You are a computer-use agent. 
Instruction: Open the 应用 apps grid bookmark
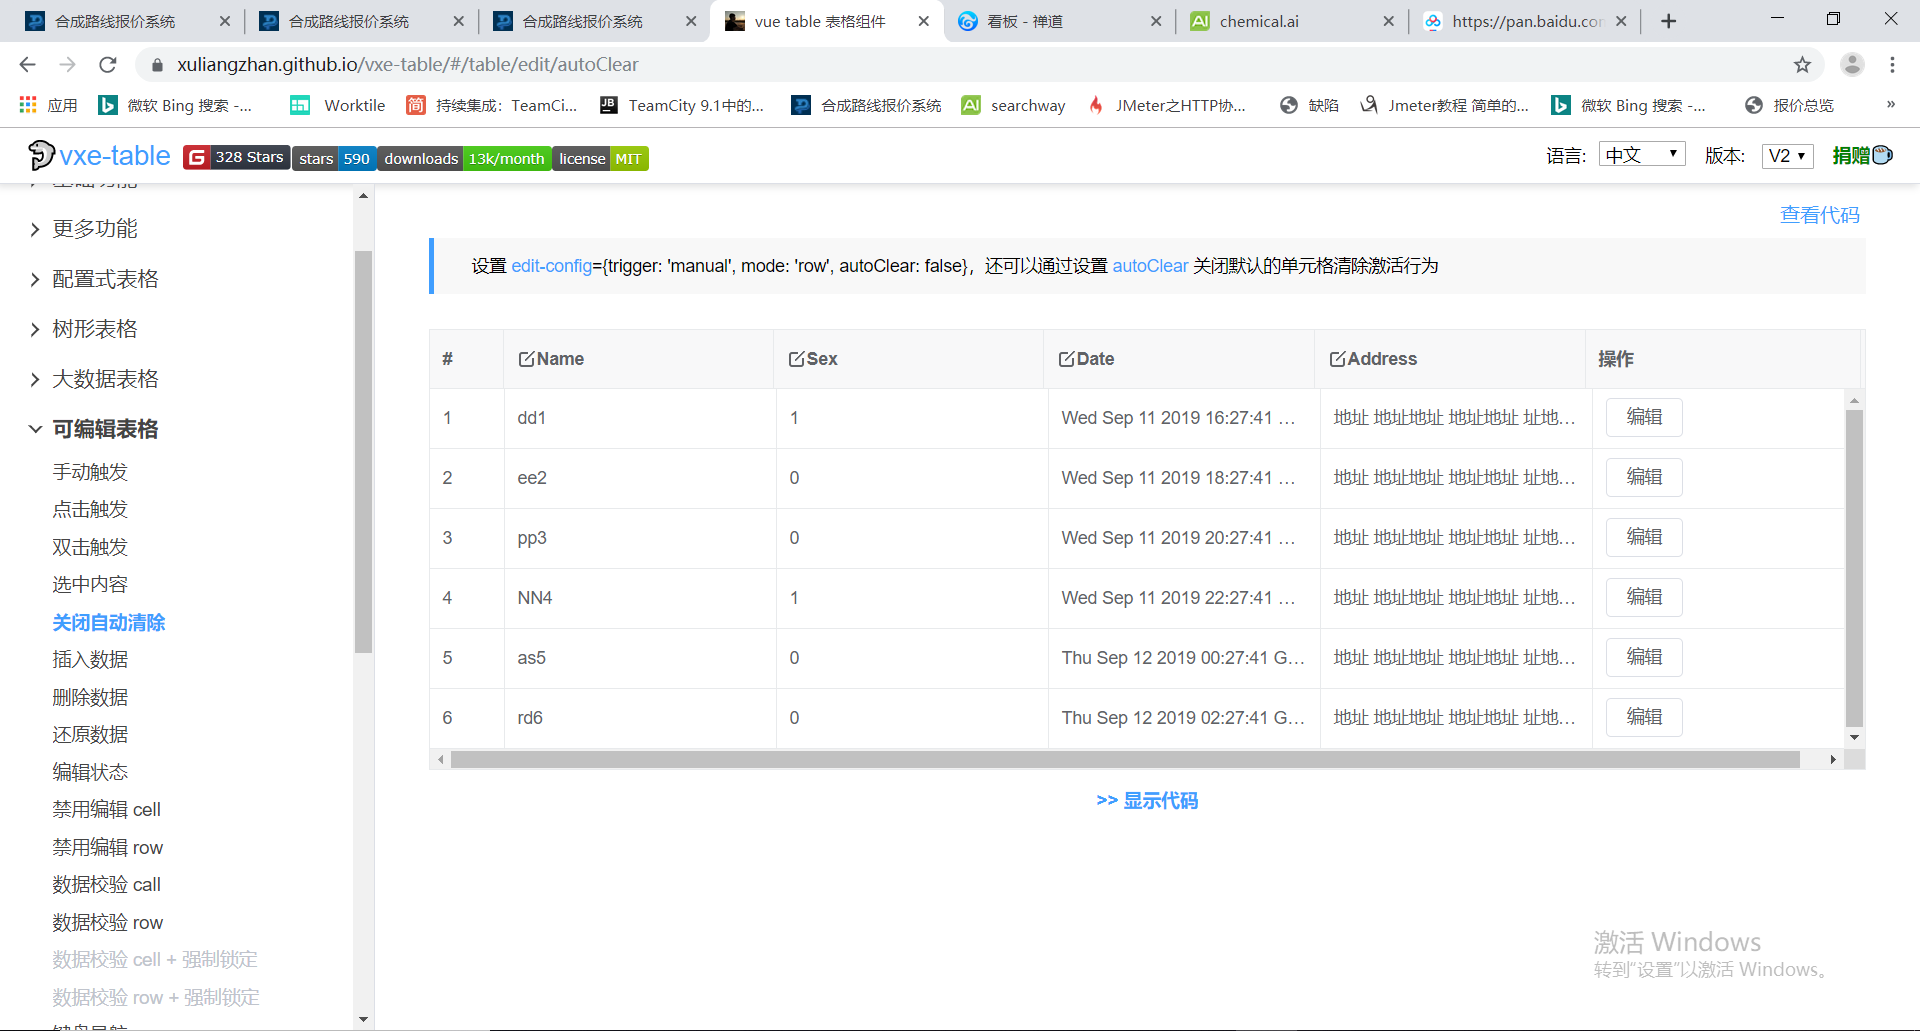48,105
